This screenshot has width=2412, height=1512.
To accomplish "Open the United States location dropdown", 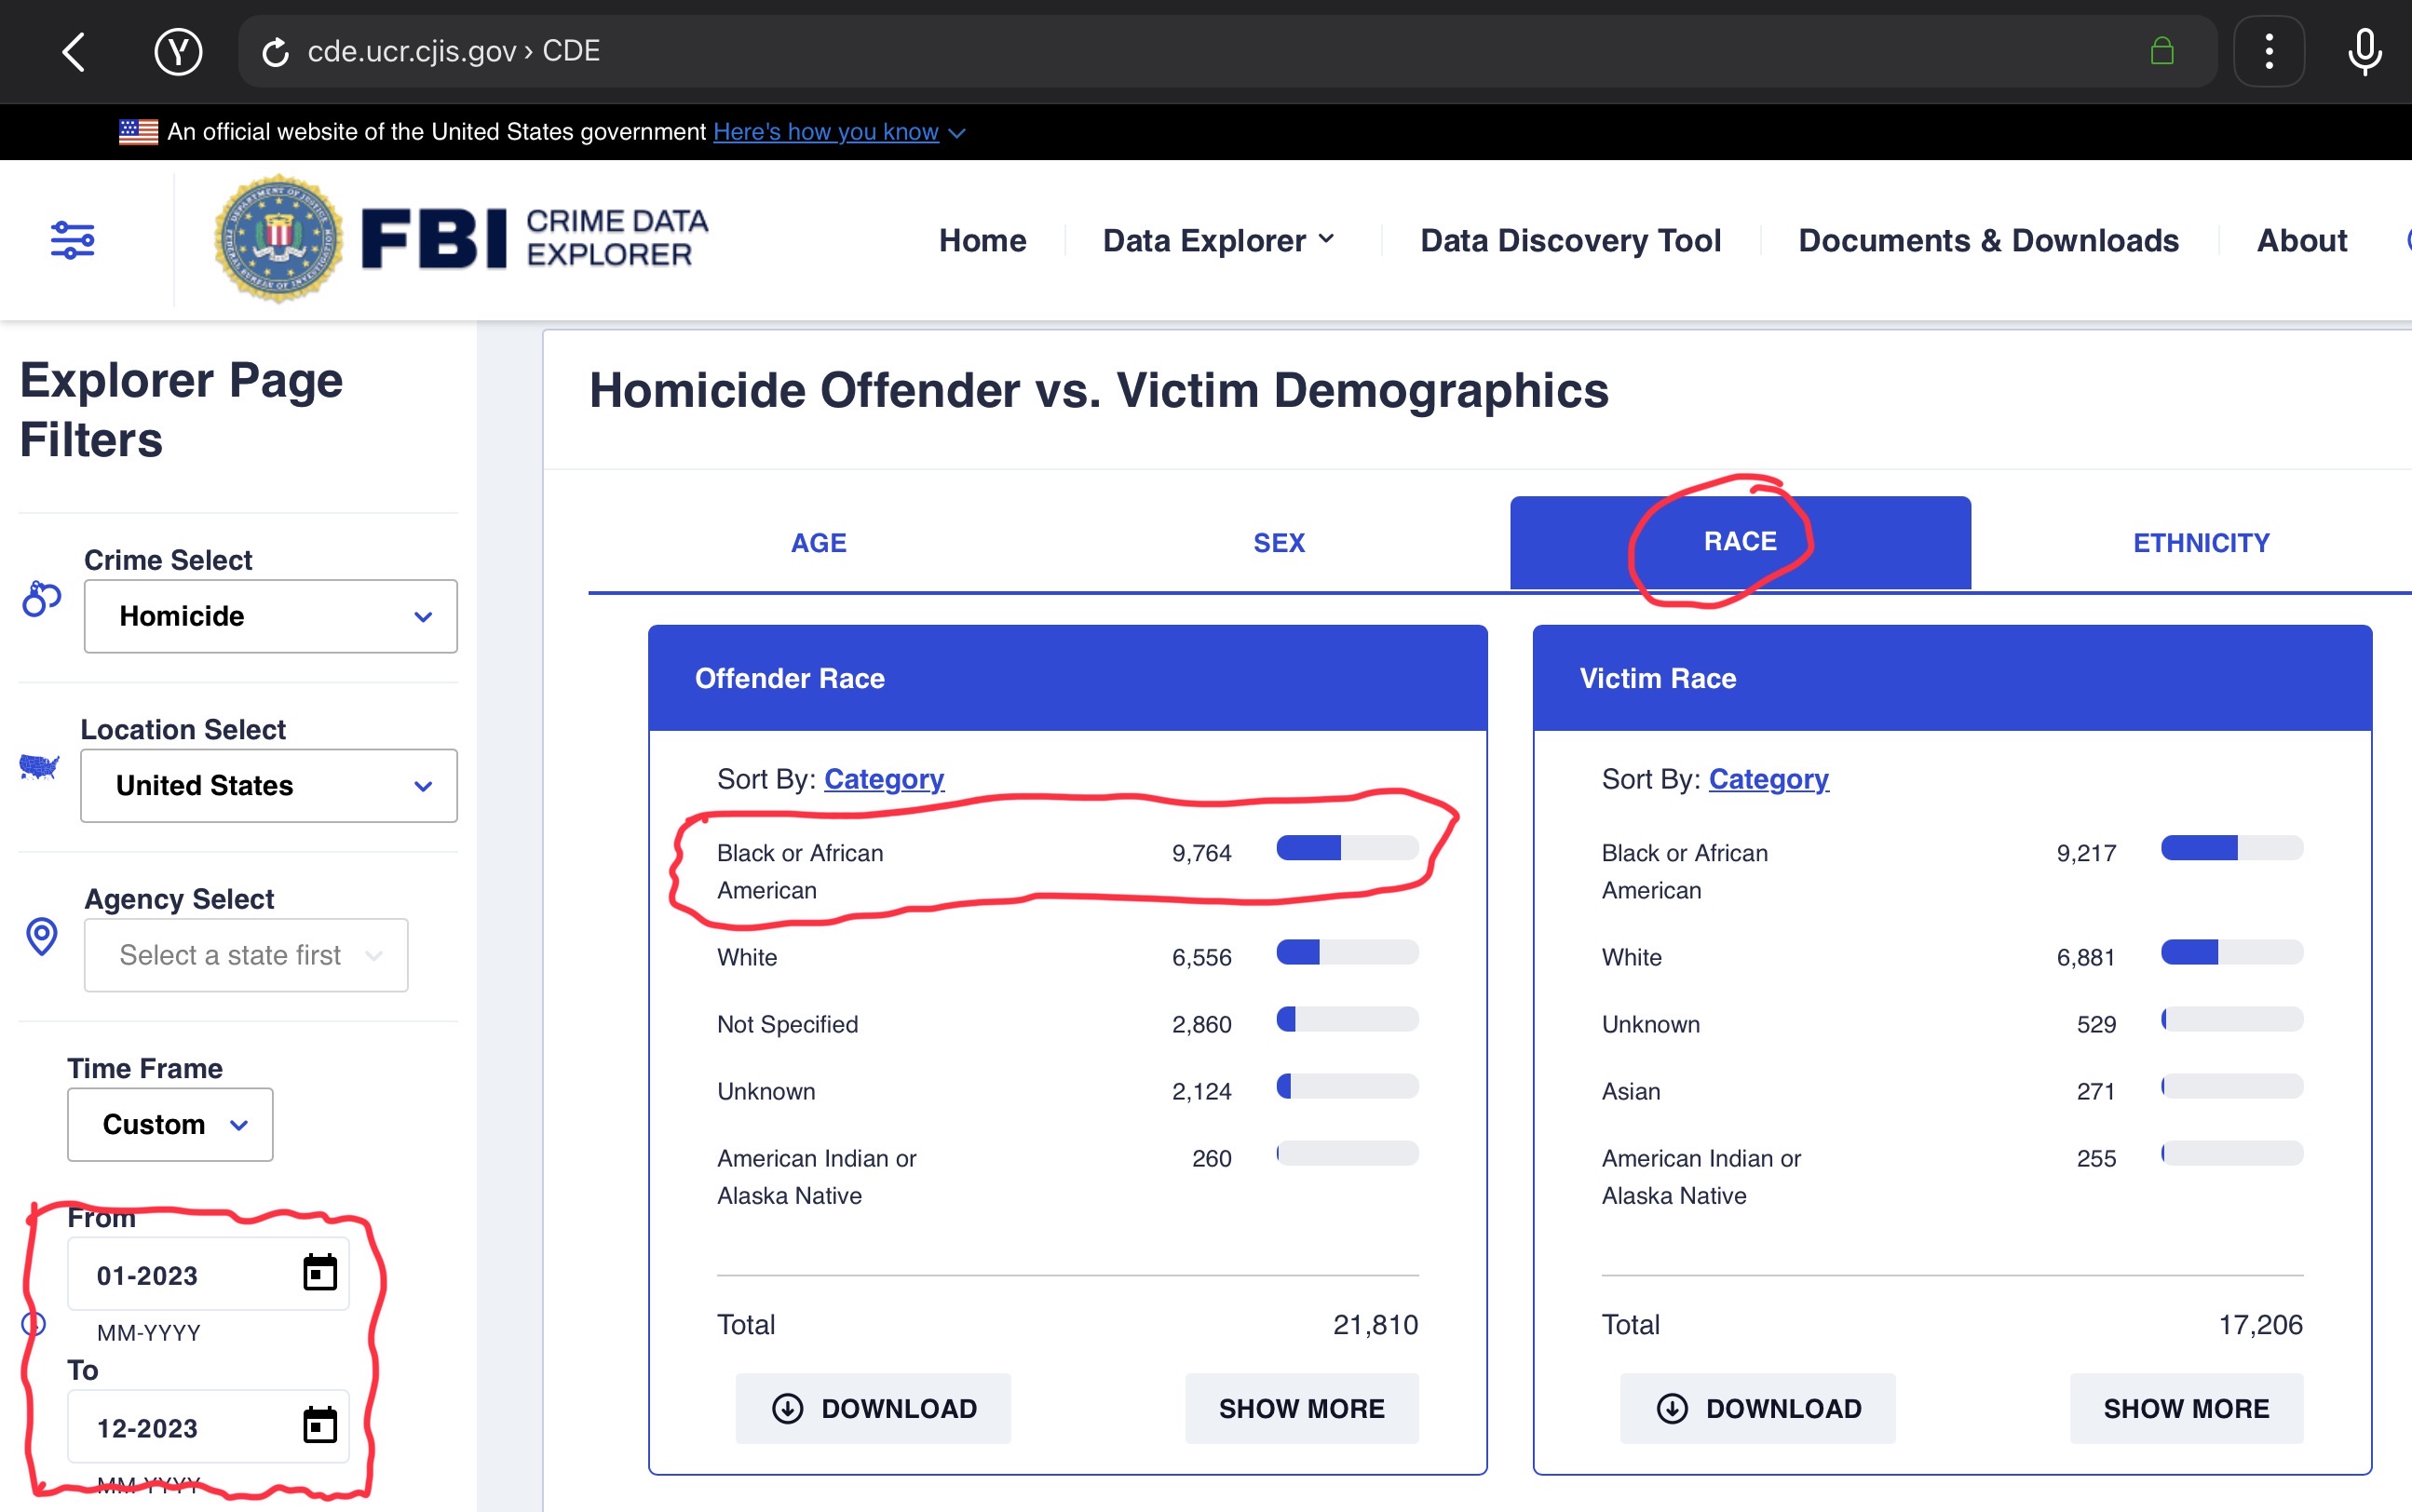I will point(268,786).
